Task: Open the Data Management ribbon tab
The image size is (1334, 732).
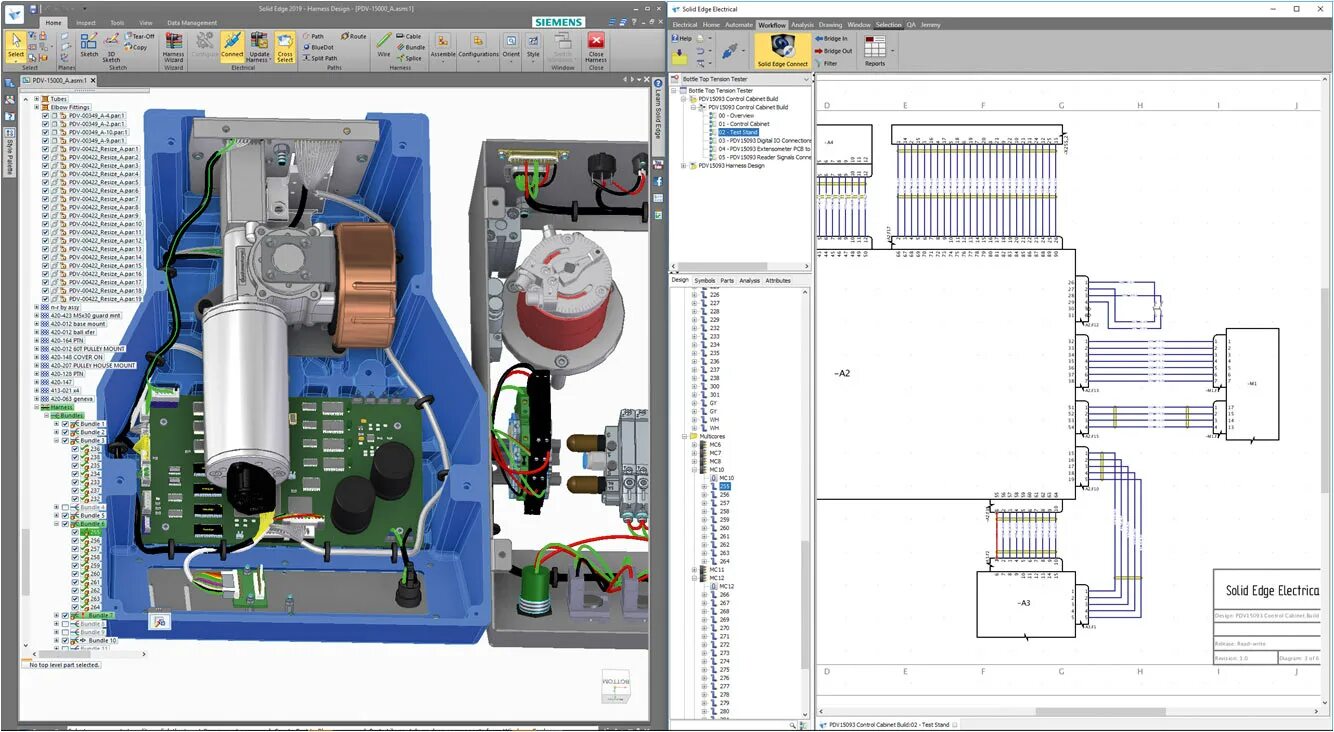Action: [x=192, y=22]
